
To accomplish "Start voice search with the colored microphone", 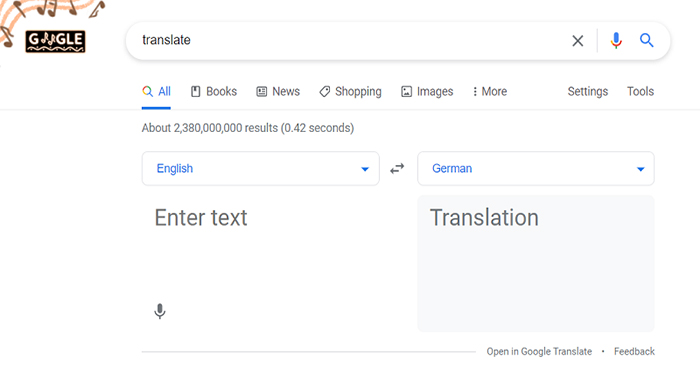I will pos(616,41).
